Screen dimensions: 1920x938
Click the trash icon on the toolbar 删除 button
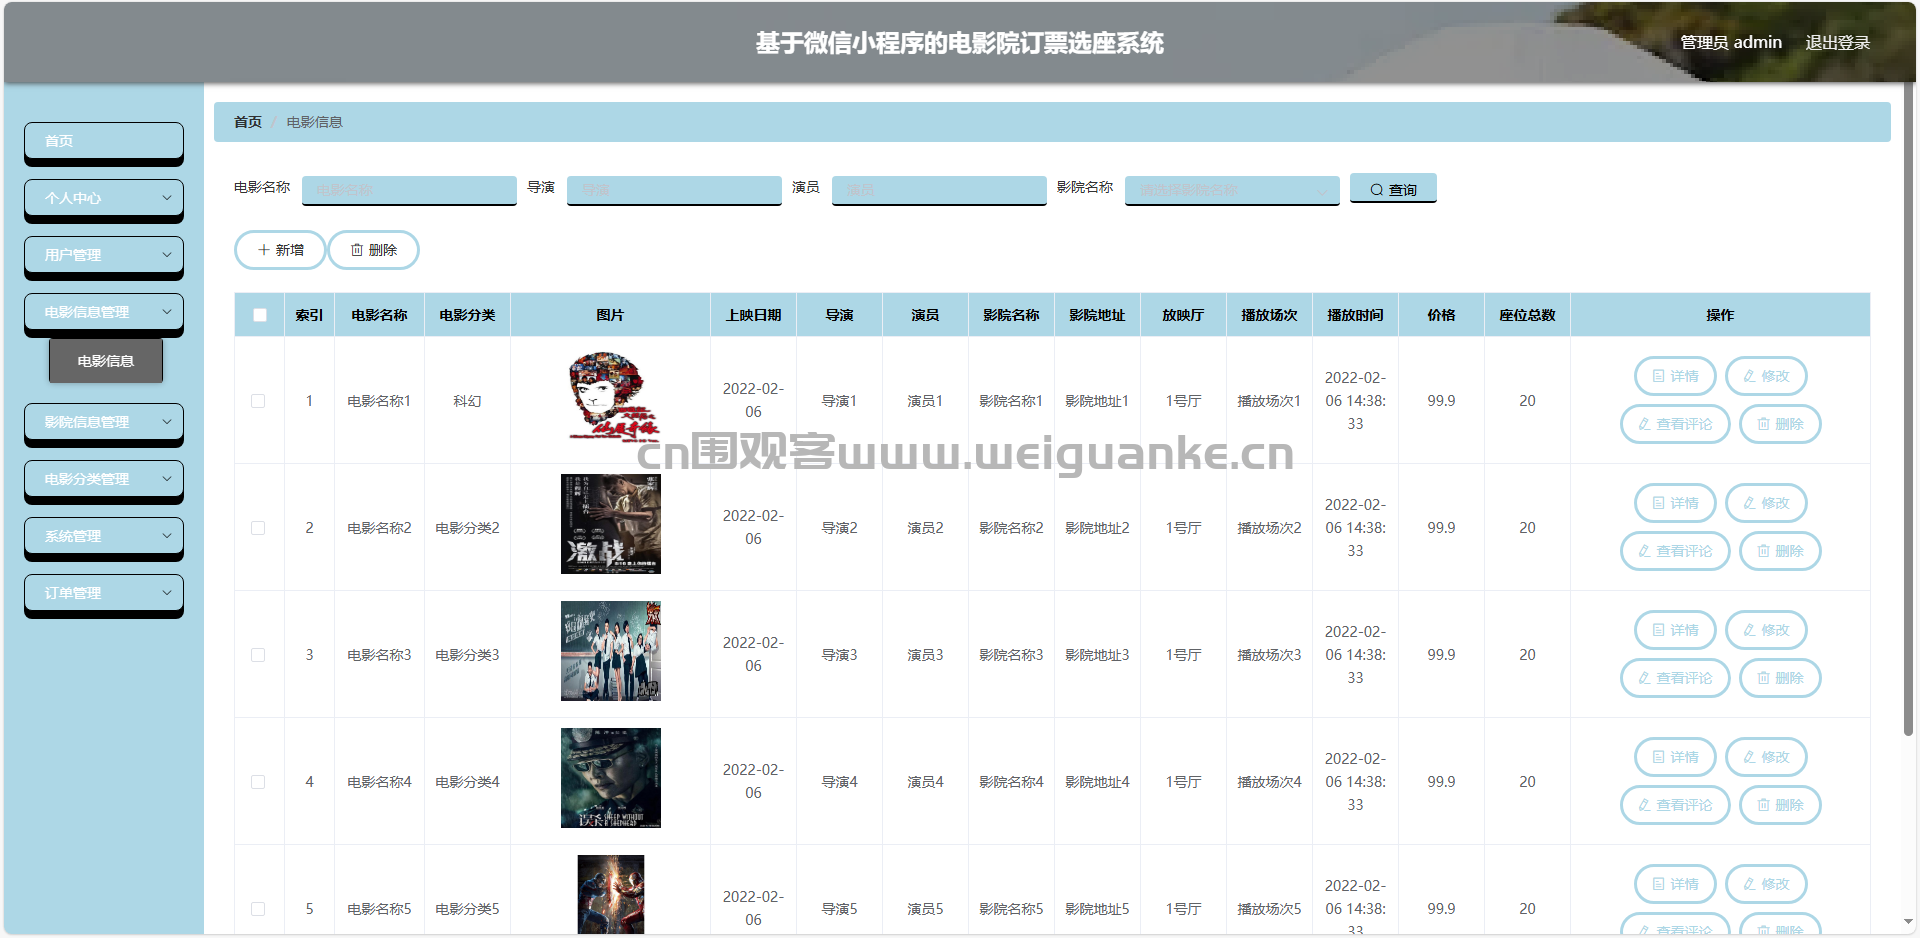click(357, 250)
